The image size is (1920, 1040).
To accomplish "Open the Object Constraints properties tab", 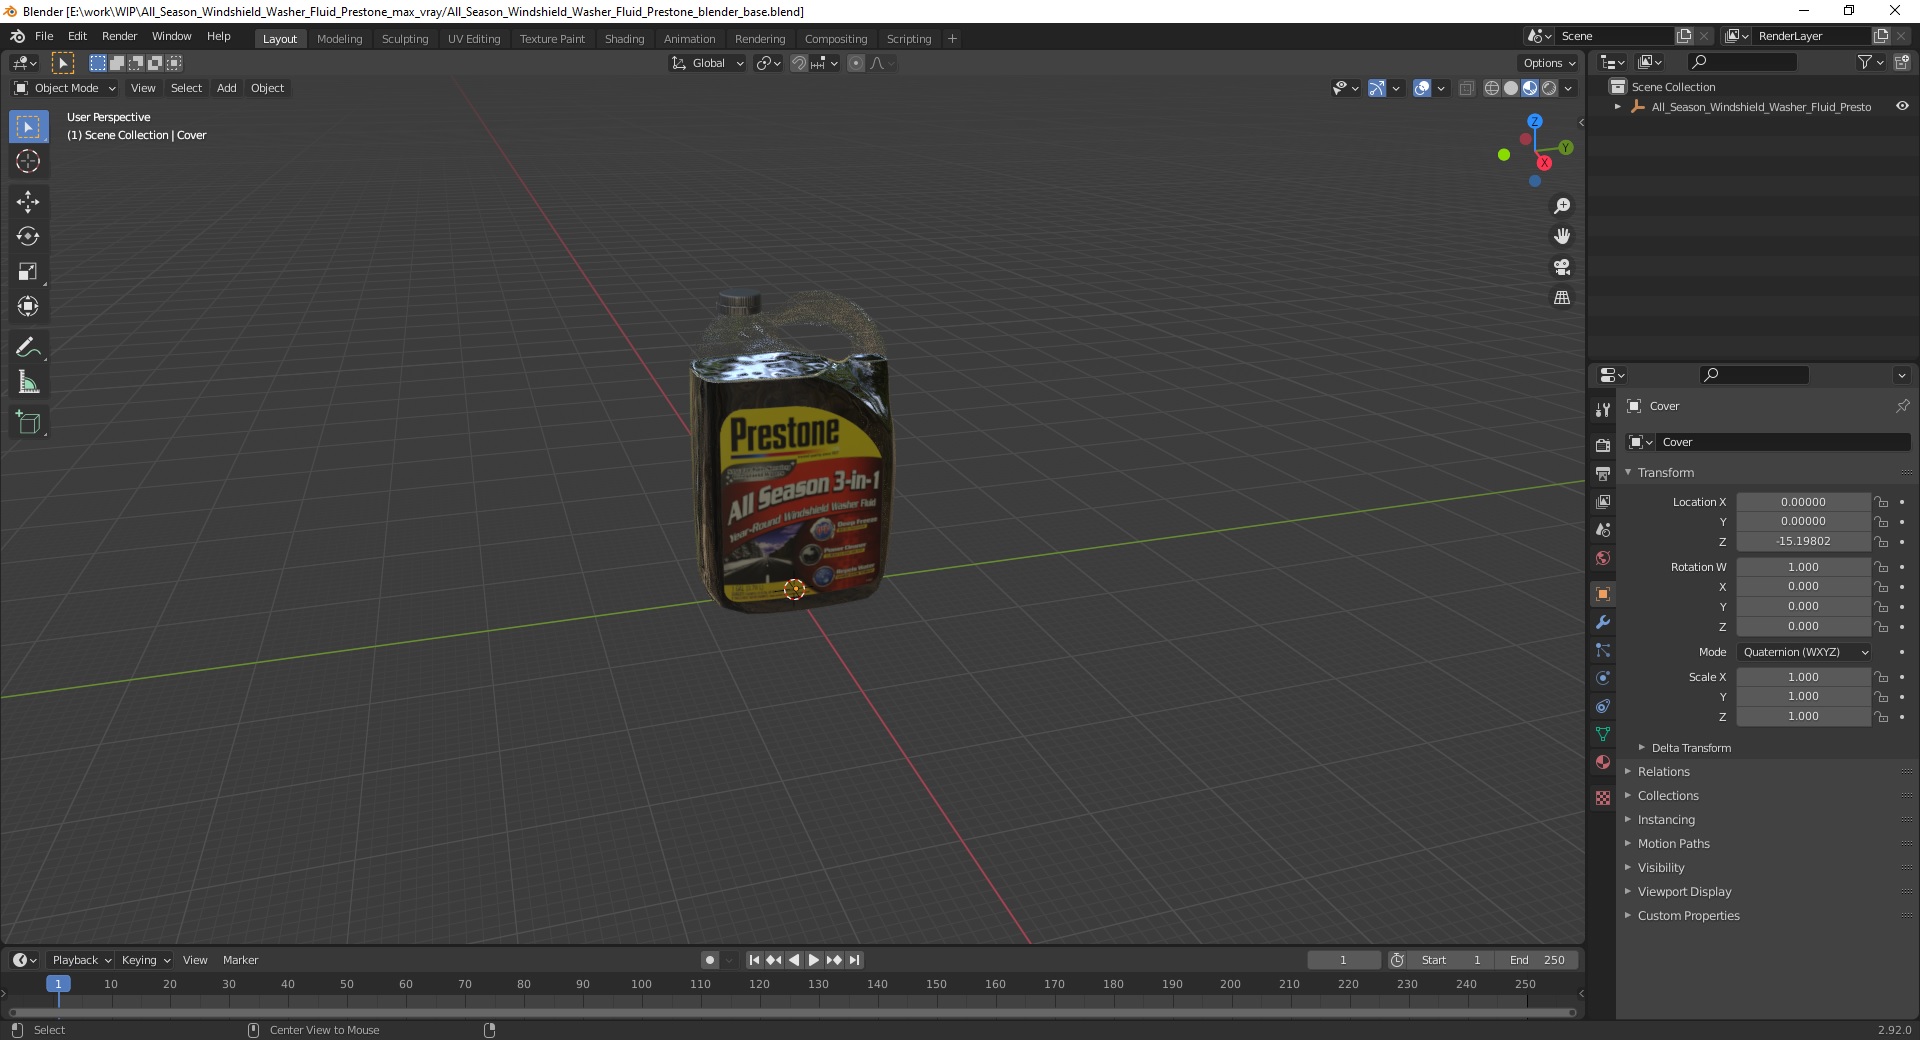I will click(1603, 706).
